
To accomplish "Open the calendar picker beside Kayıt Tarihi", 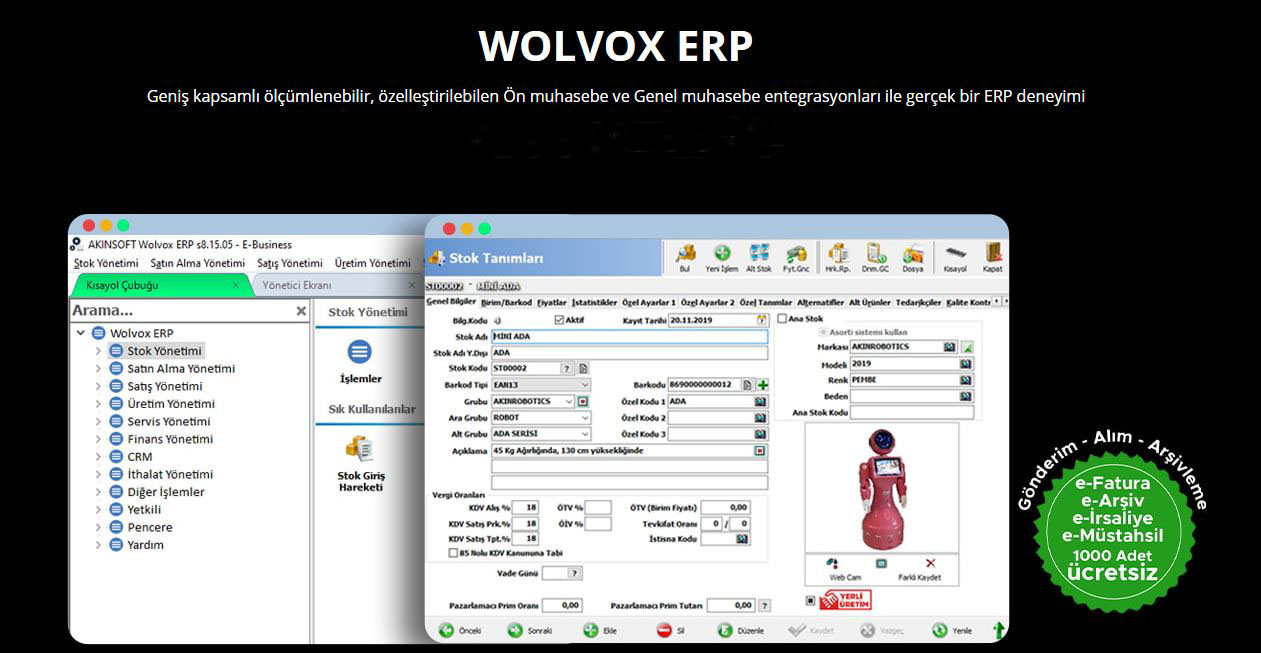I will [x=762, y=320].
